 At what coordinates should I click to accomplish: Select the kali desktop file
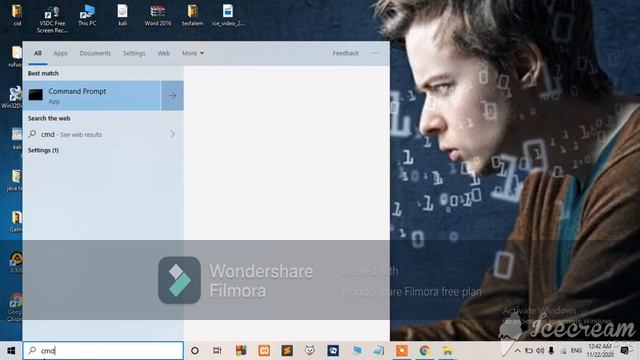pyautogui.click(x=122, y=16)
